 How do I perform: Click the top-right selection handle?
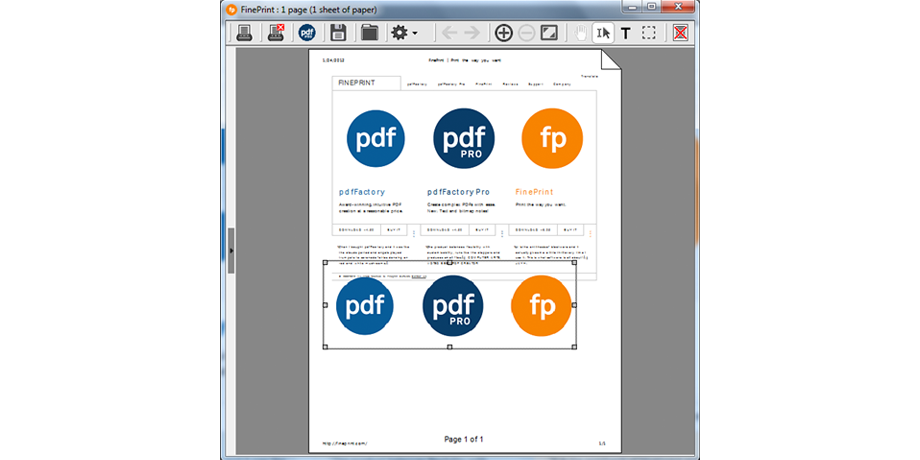pyautogui.click(x=574, y=262)
